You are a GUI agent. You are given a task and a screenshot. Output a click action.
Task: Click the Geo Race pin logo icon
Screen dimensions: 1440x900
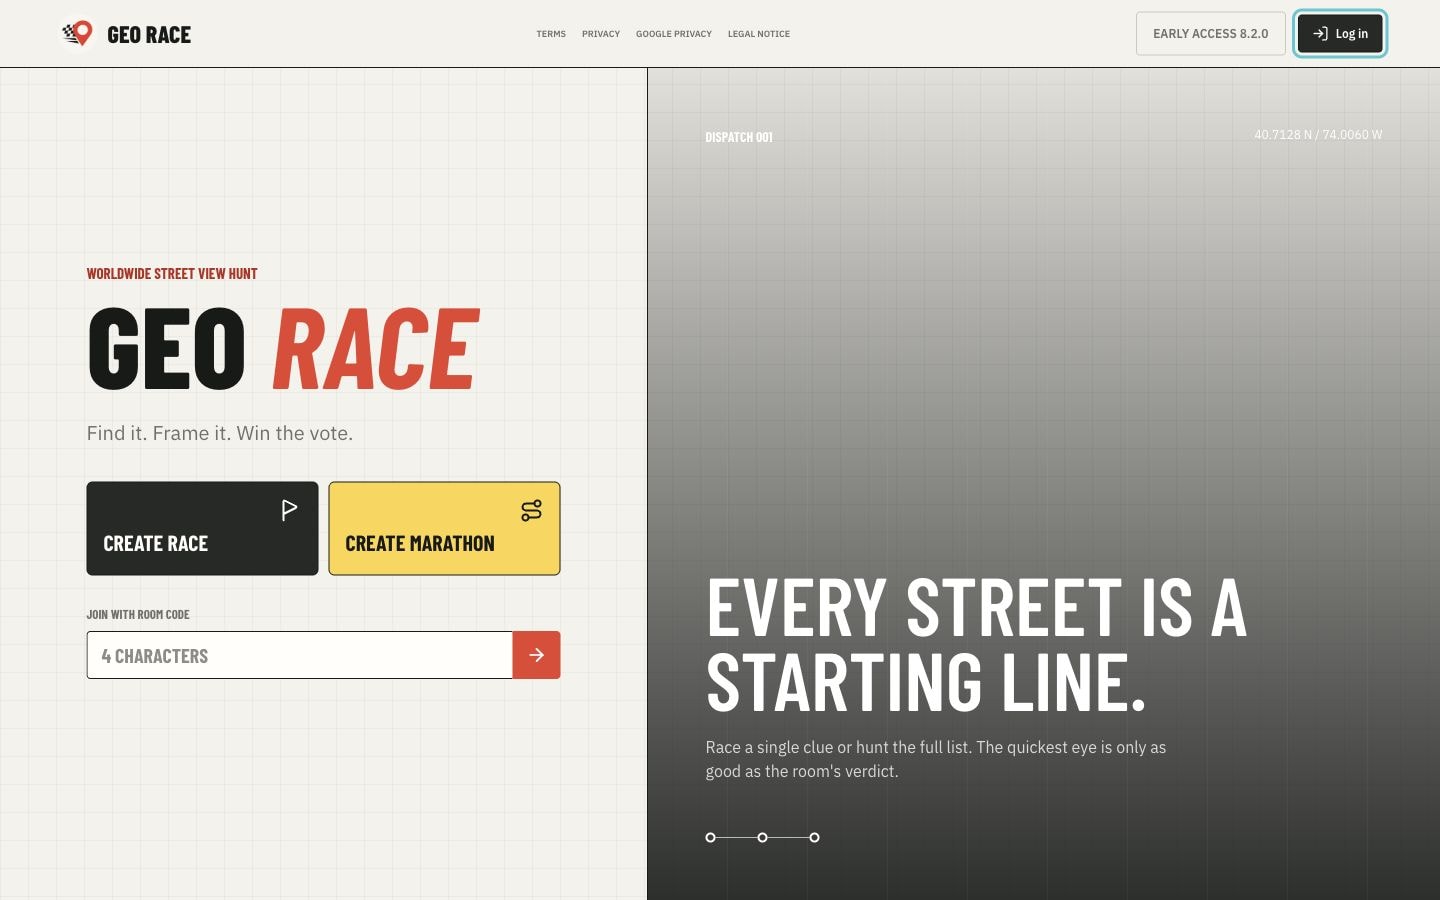click(x=78, y=34)
